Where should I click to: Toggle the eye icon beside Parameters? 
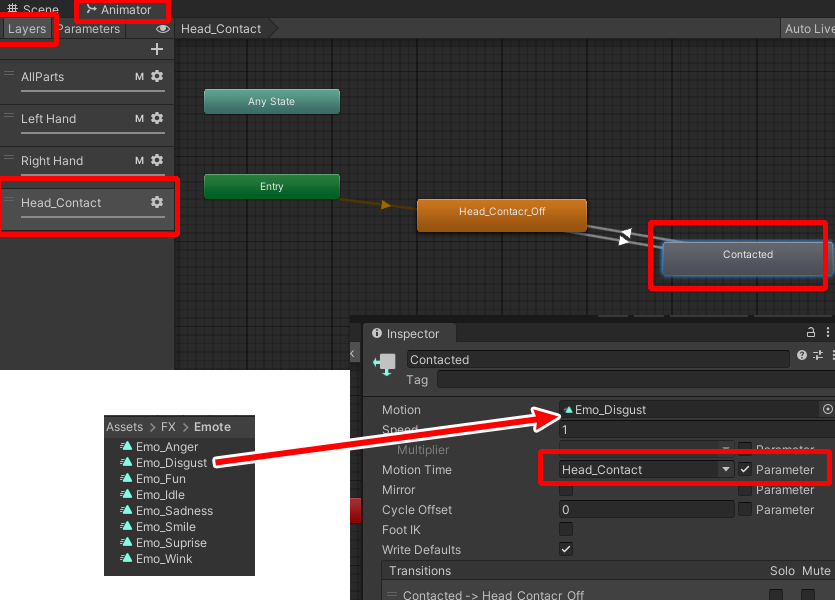pos(162,29)
